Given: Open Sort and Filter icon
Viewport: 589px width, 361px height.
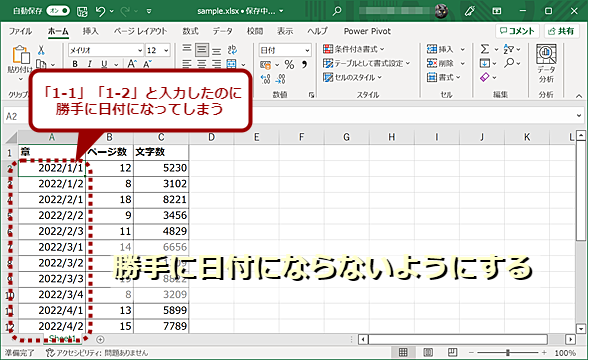Looking at the screenshot, I should tap(509, 49).
